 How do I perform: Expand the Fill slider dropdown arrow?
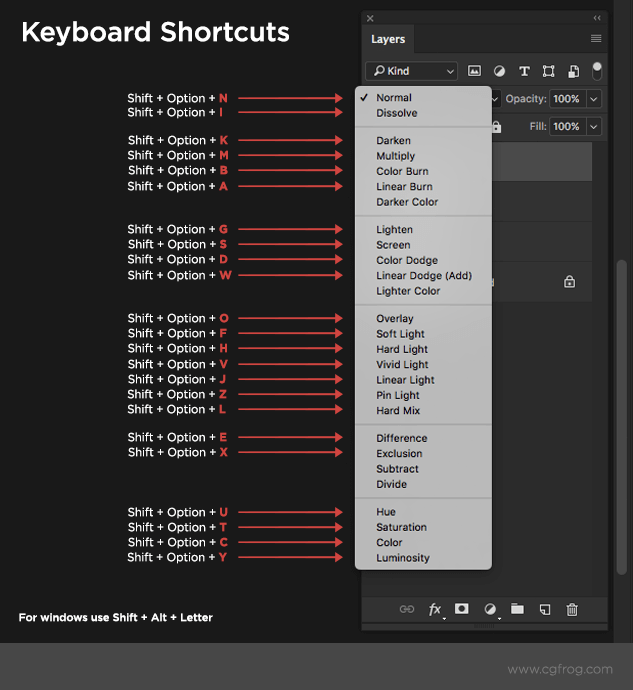point(594,127)
